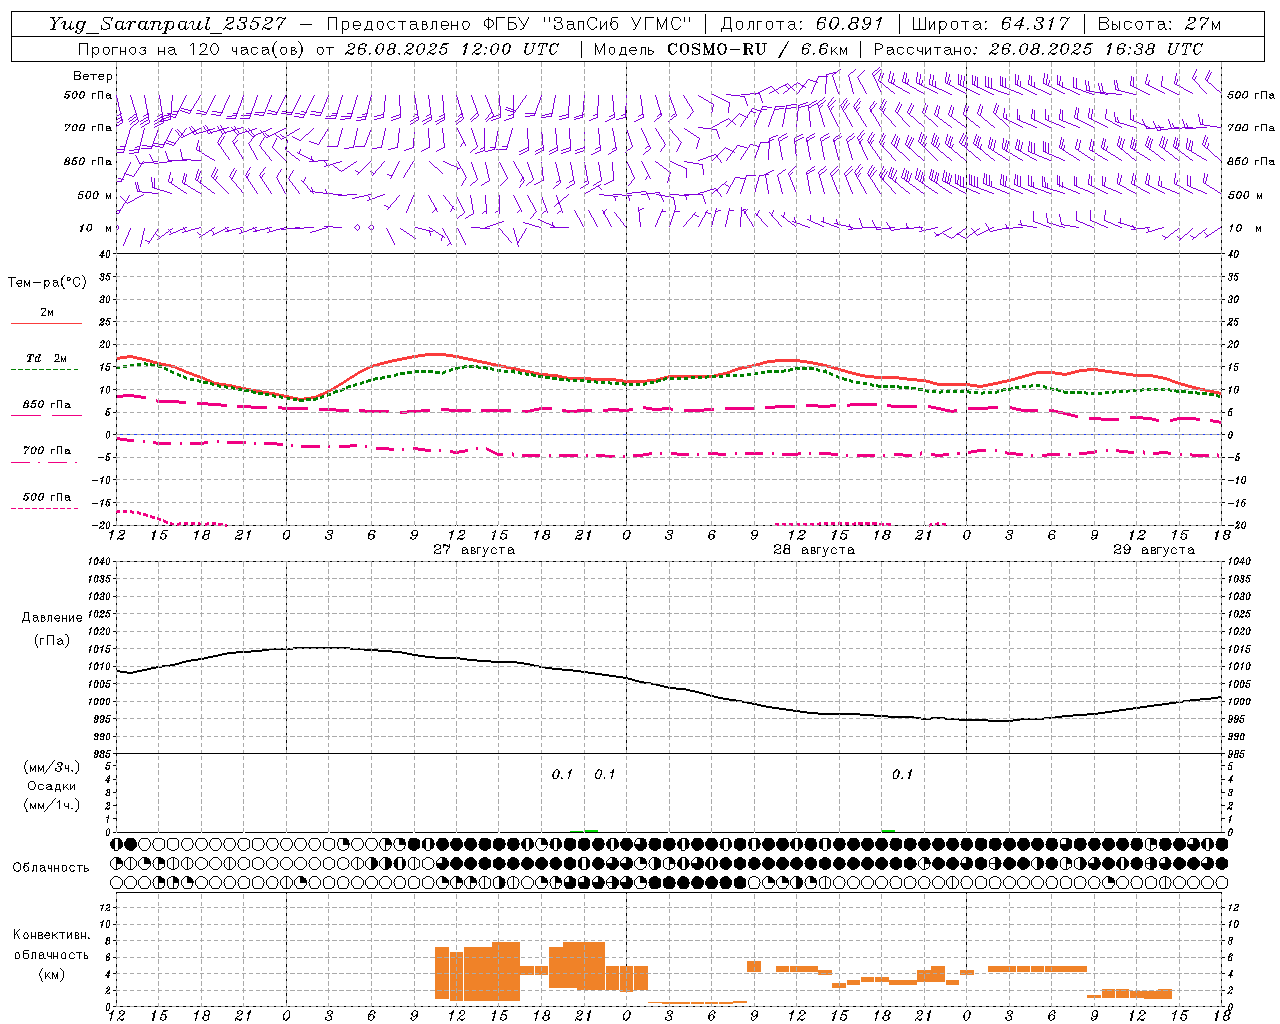Click the Тем-ра(°C) panel label
Viewport: 1280px width, 1024px height.
click(47, 283)
